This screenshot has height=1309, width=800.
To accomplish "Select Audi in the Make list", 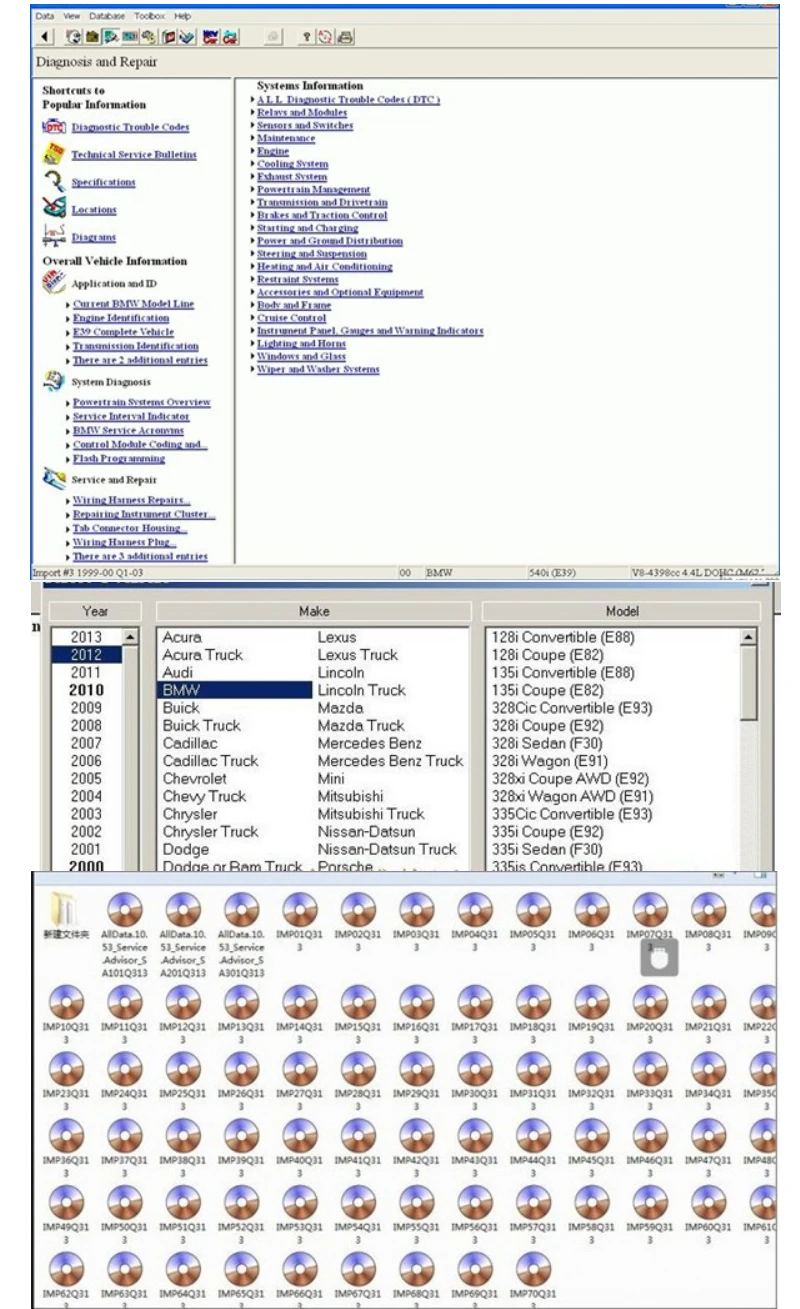I will [x=179, y=673].
